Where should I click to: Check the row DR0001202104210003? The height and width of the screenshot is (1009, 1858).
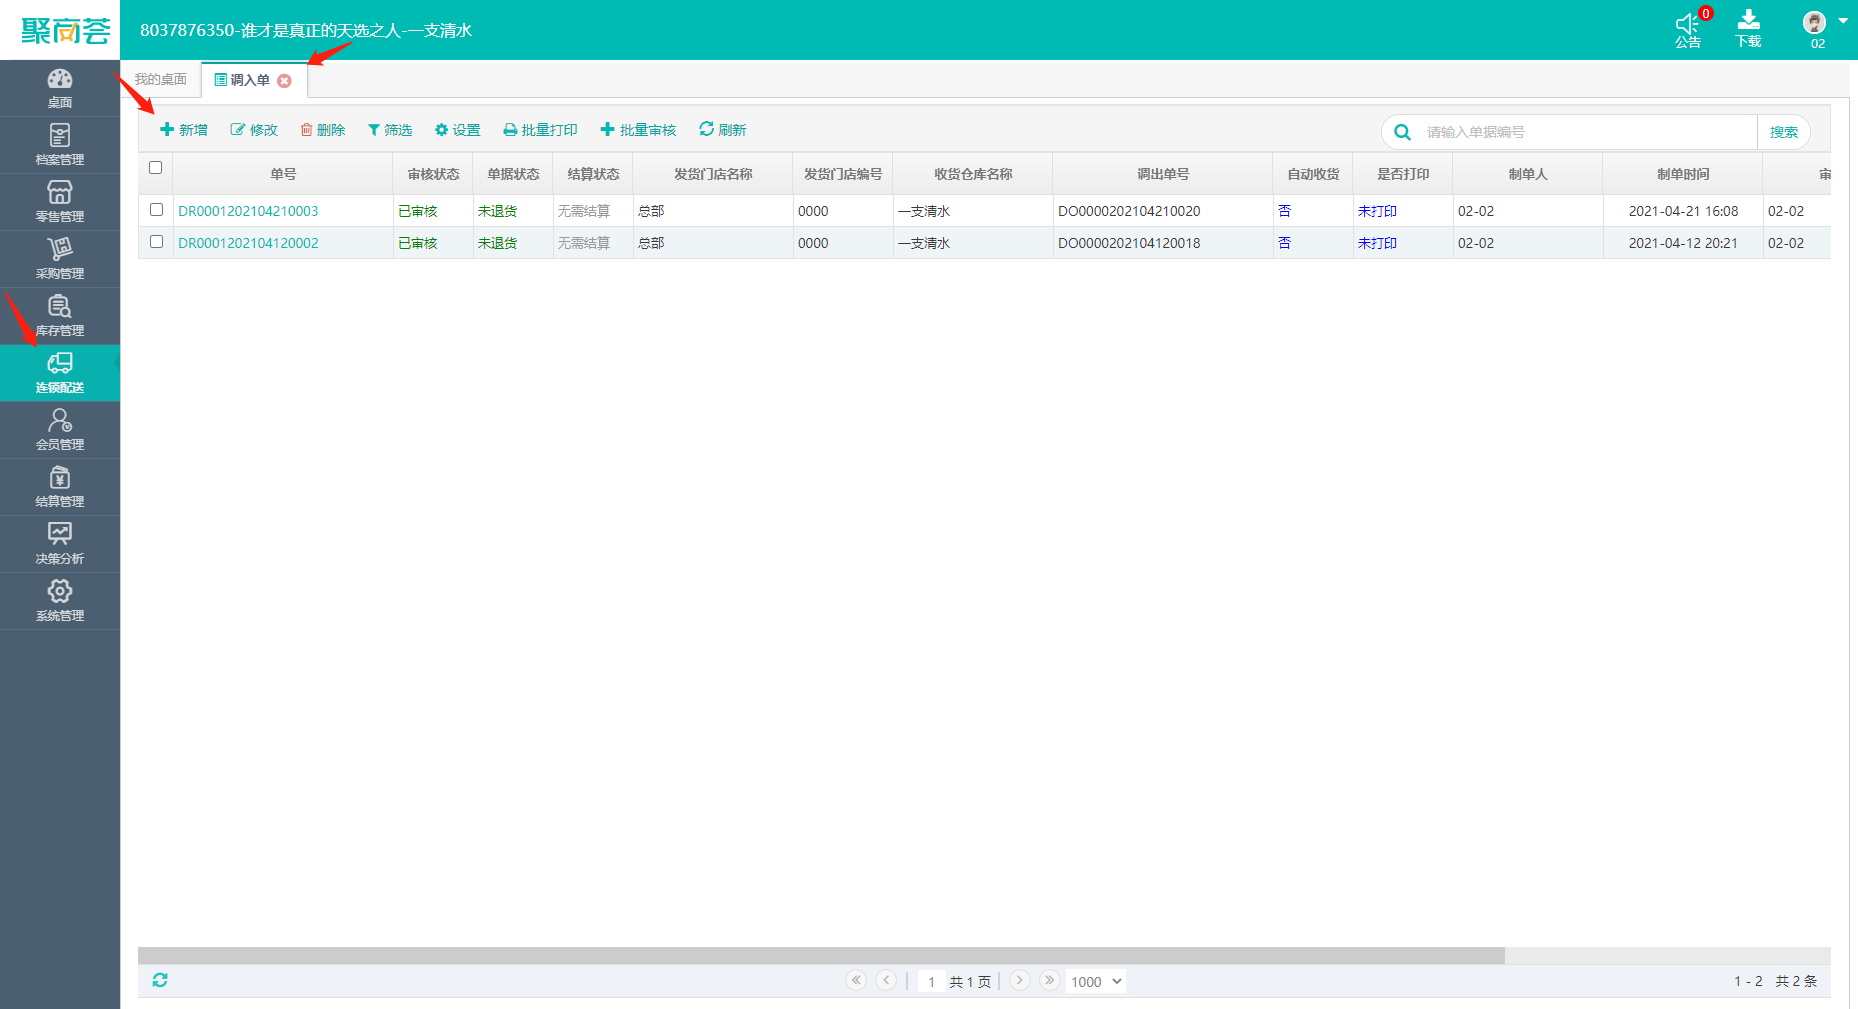[x=156, y=210]
